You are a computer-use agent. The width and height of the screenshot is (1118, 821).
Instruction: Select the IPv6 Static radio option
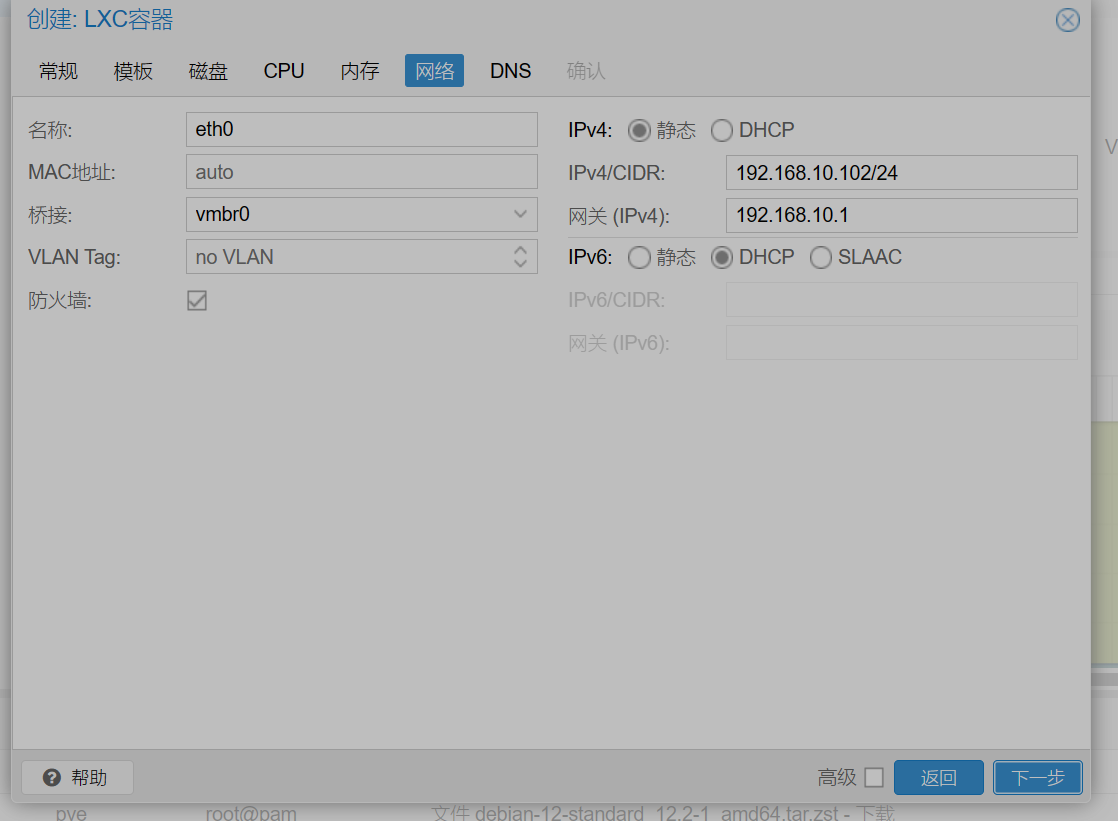tap(639, 257)
